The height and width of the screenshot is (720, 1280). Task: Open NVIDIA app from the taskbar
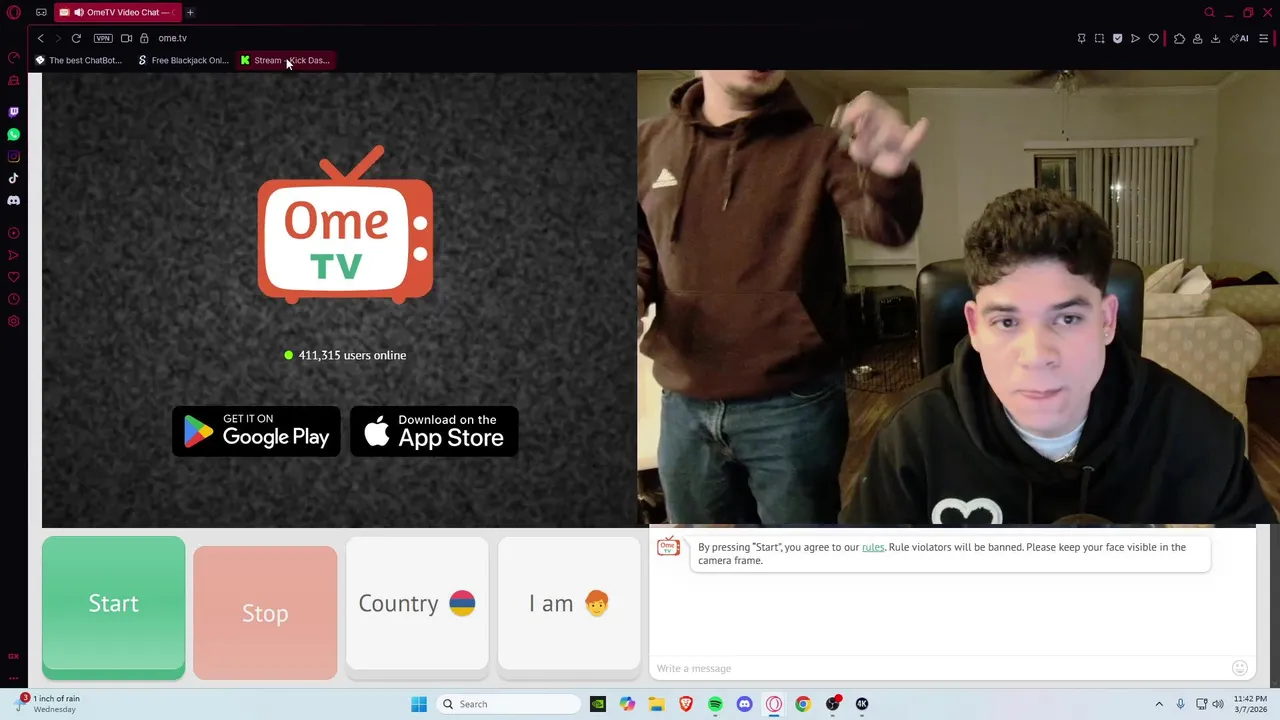[x=598, y=704]
